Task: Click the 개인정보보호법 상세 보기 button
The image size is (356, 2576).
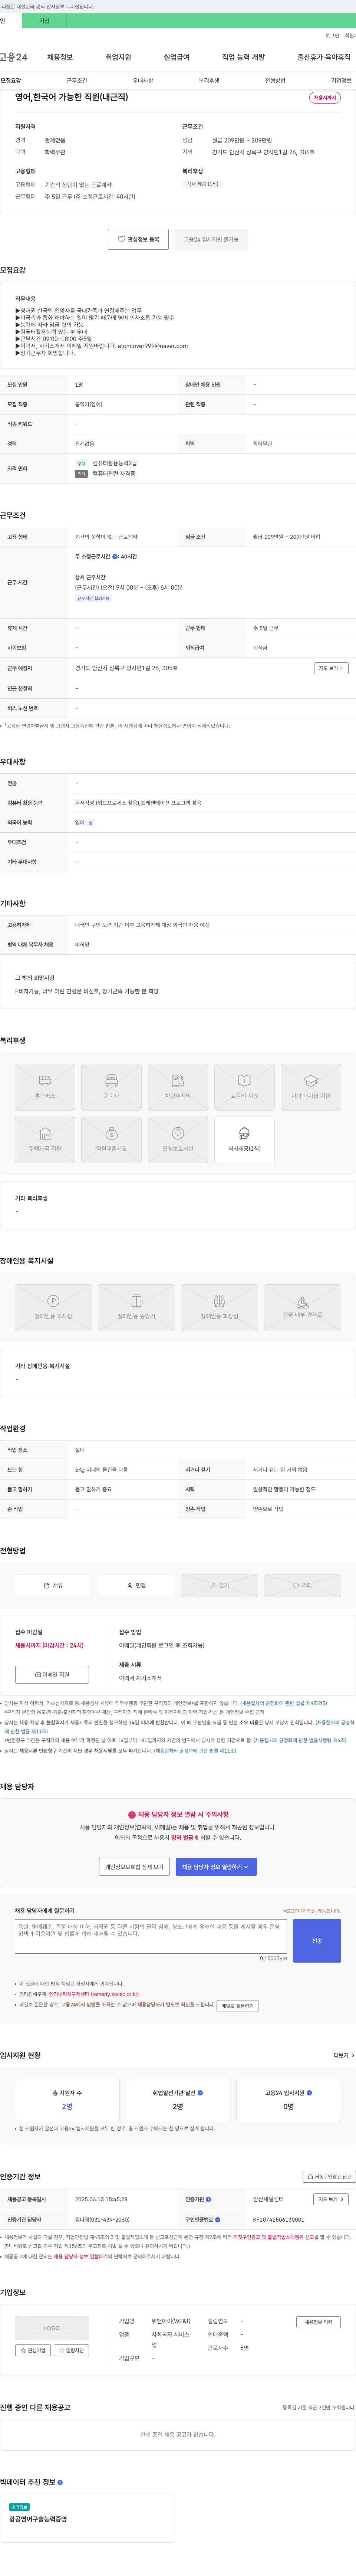Action: point(134,1867)
